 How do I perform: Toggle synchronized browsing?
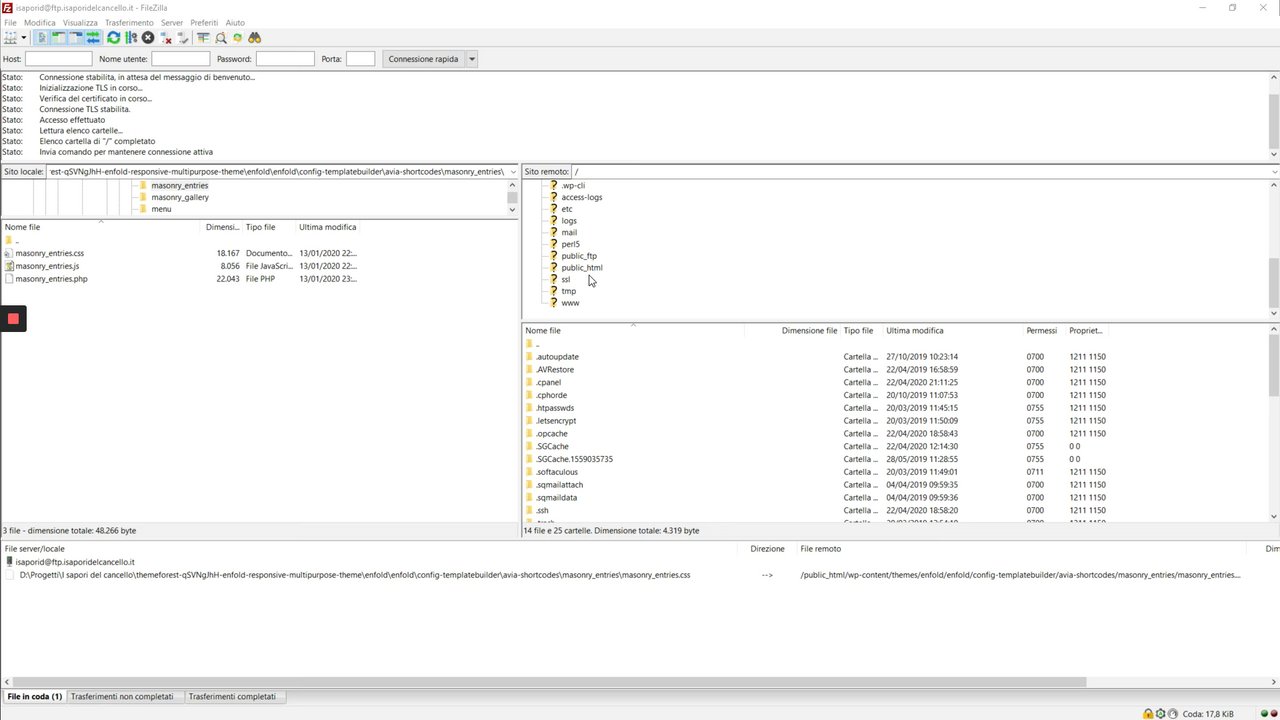(x=238, y=38)
